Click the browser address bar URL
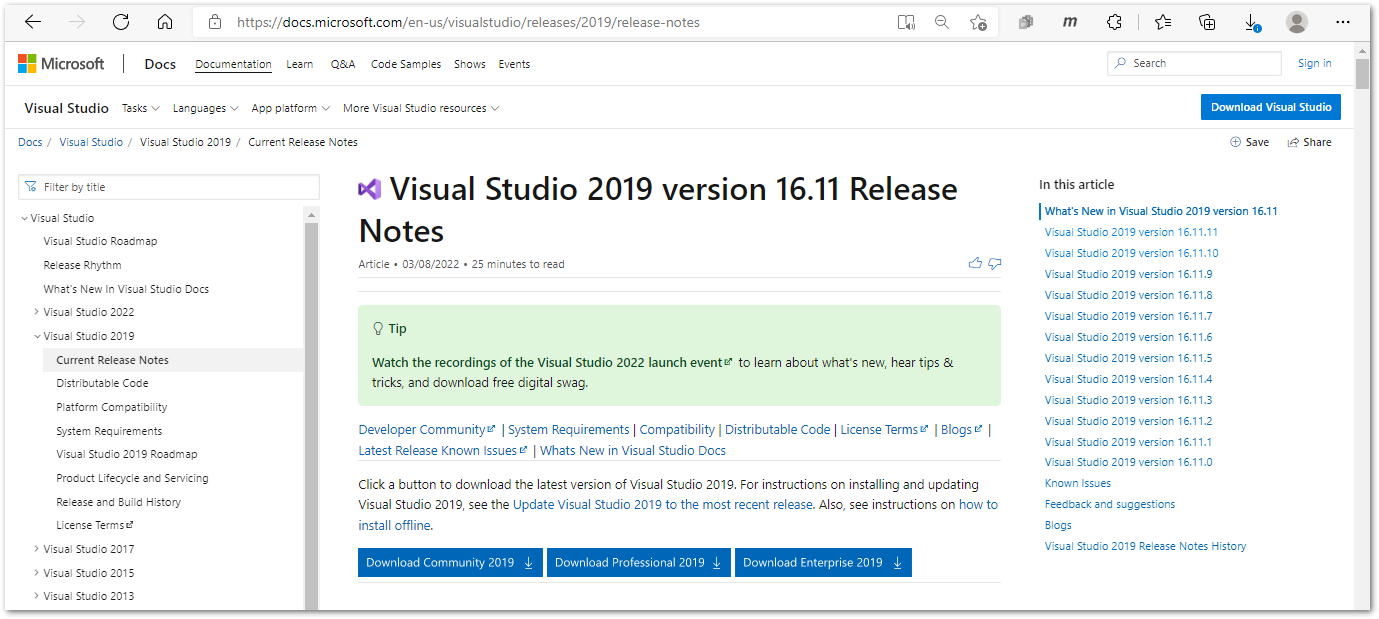Viewport: 1379px width, 619px height. pos(468,22)
